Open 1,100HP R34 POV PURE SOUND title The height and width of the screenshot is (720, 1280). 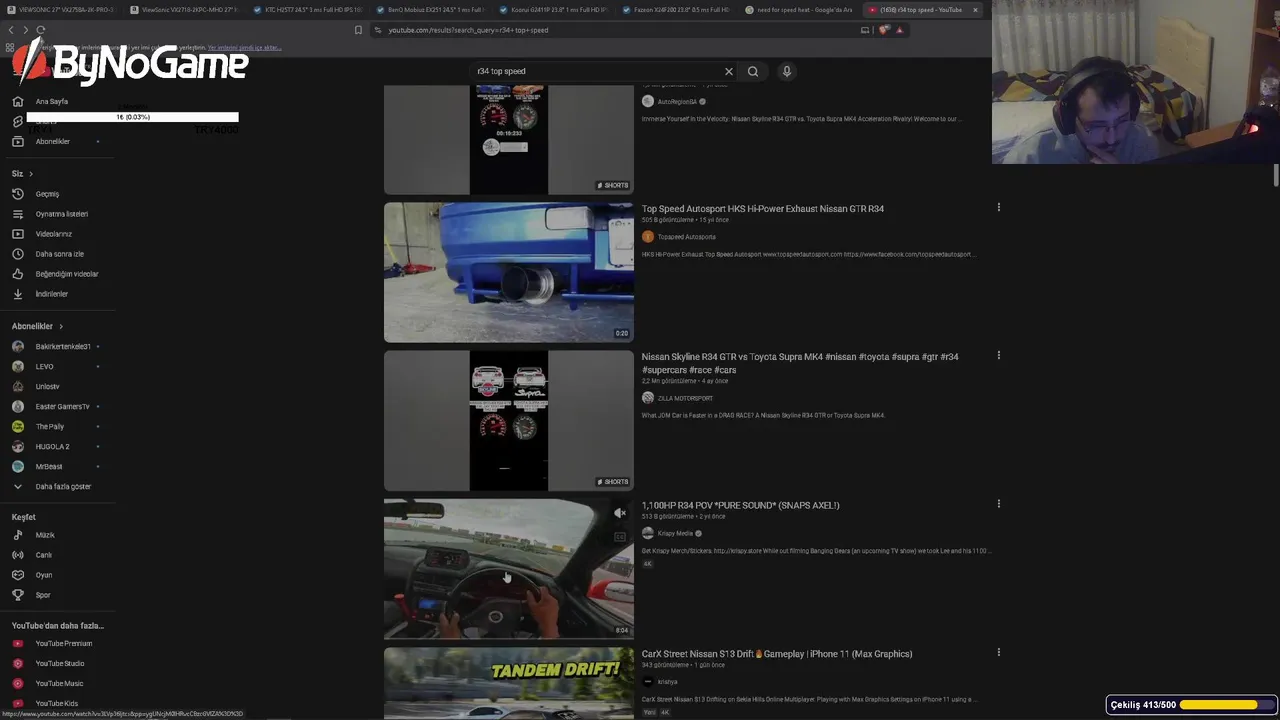[741, 505]
